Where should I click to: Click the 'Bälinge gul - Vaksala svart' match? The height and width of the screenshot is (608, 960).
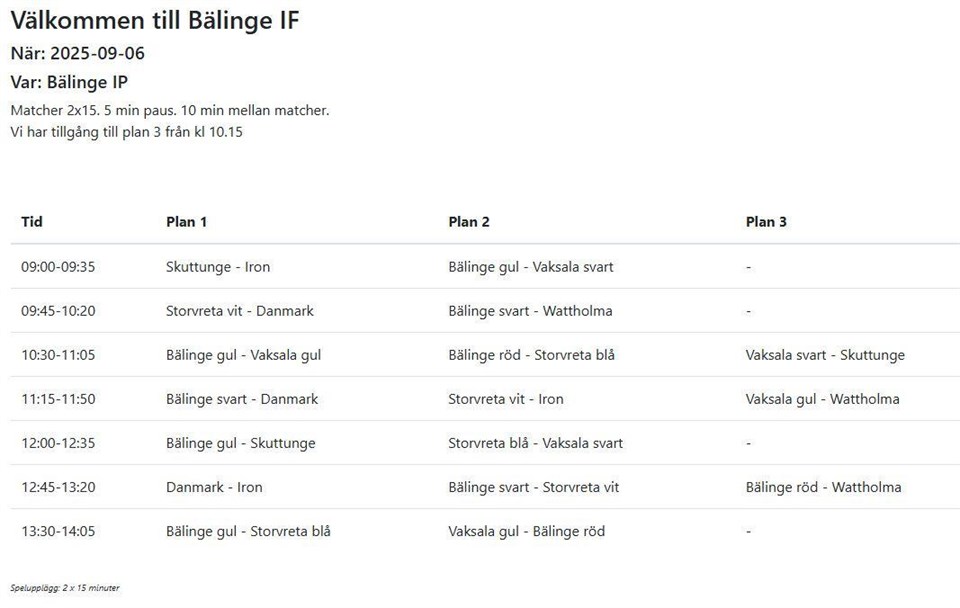pos(531,267)
